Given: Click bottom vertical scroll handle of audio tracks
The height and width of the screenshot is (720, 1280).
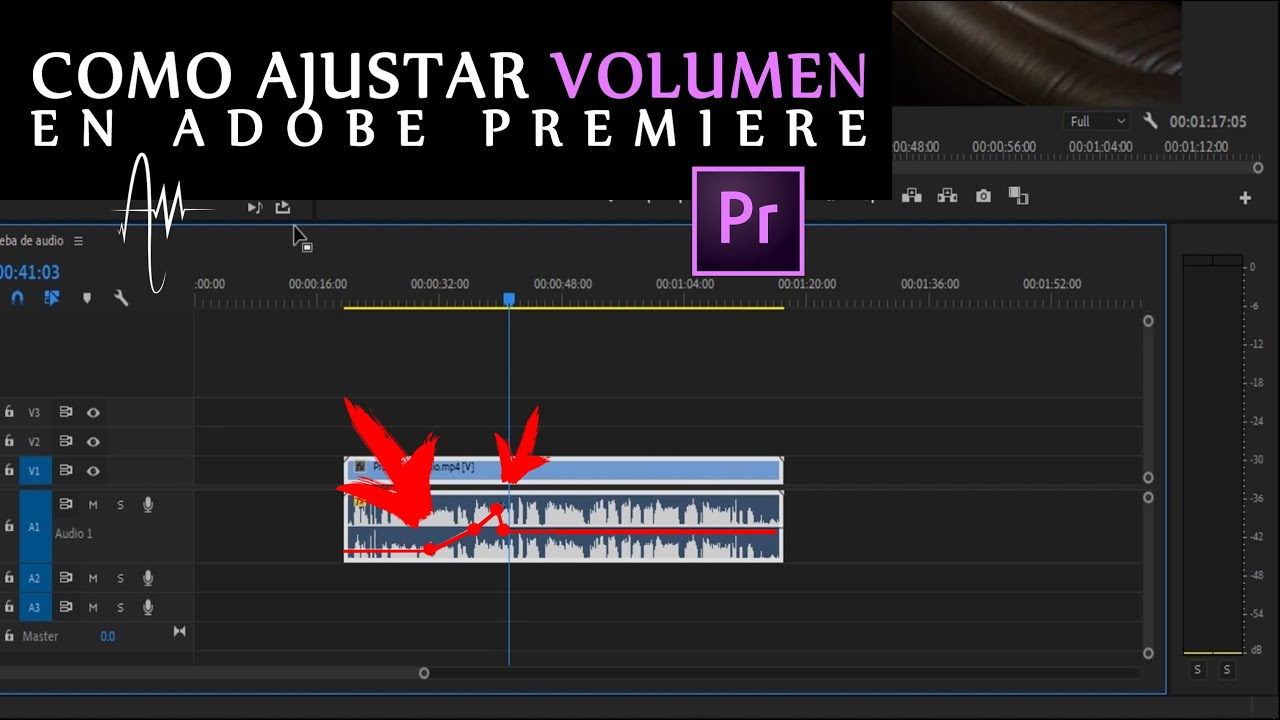Looking at the screenshot, I should (x=1148, y=653).
